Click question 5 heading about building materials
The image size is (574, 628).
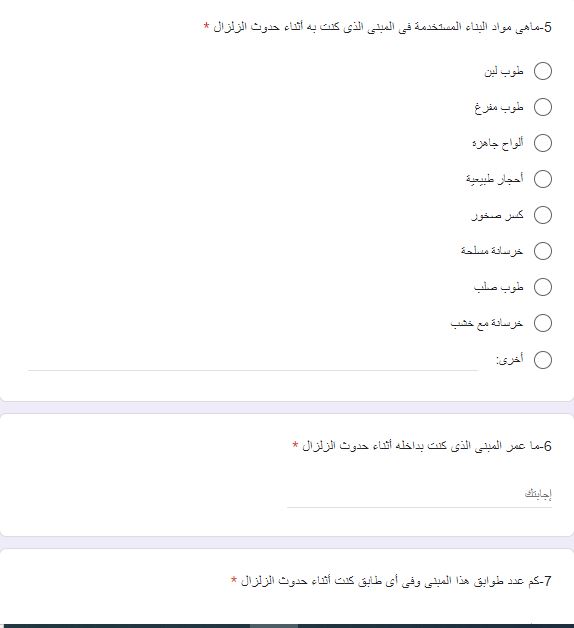(x=377, y=27)
